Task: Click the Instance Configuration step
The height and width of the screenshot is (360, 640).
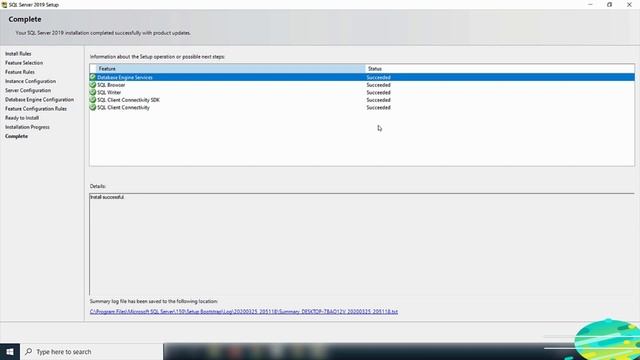Action: (x=30, y=81)
